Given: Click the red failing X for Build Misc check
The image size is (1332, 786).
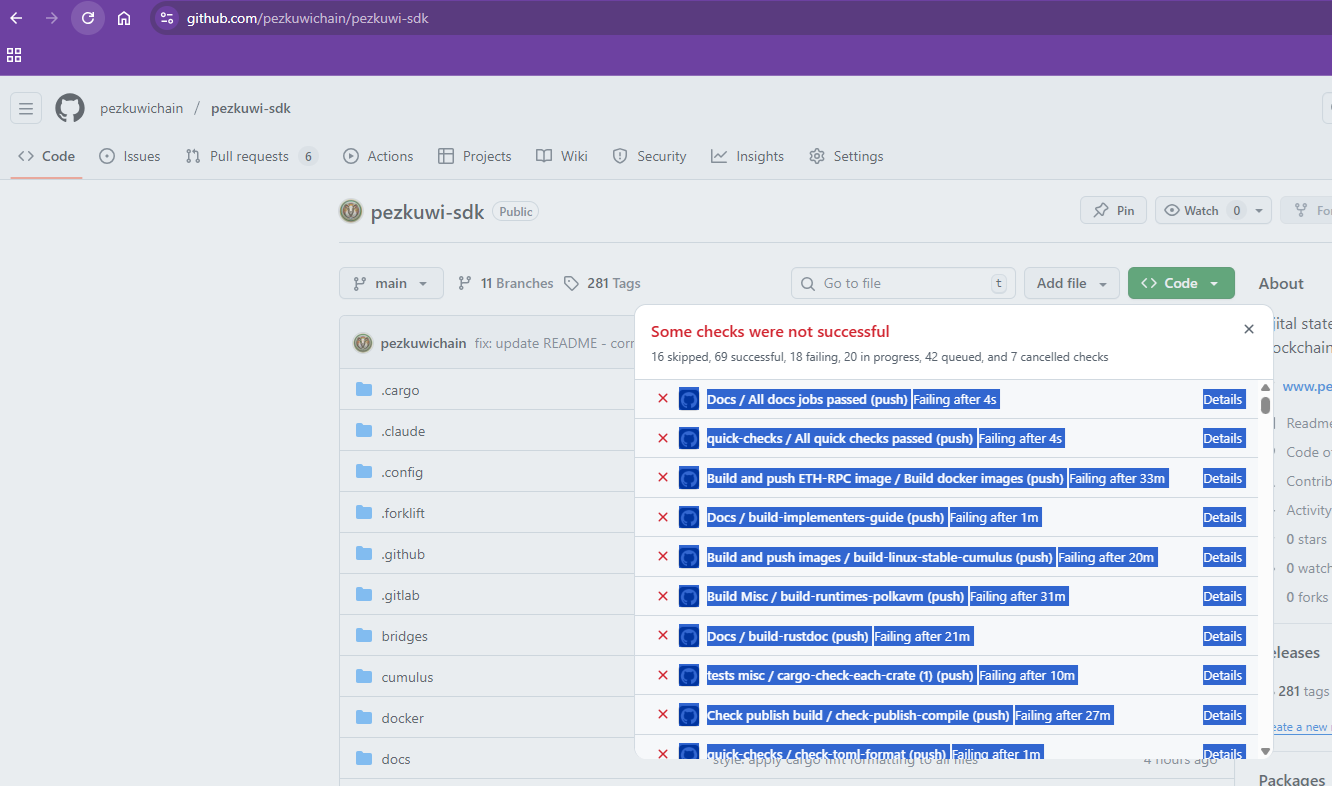Looking at the screenshot, I should pos(662,596).
